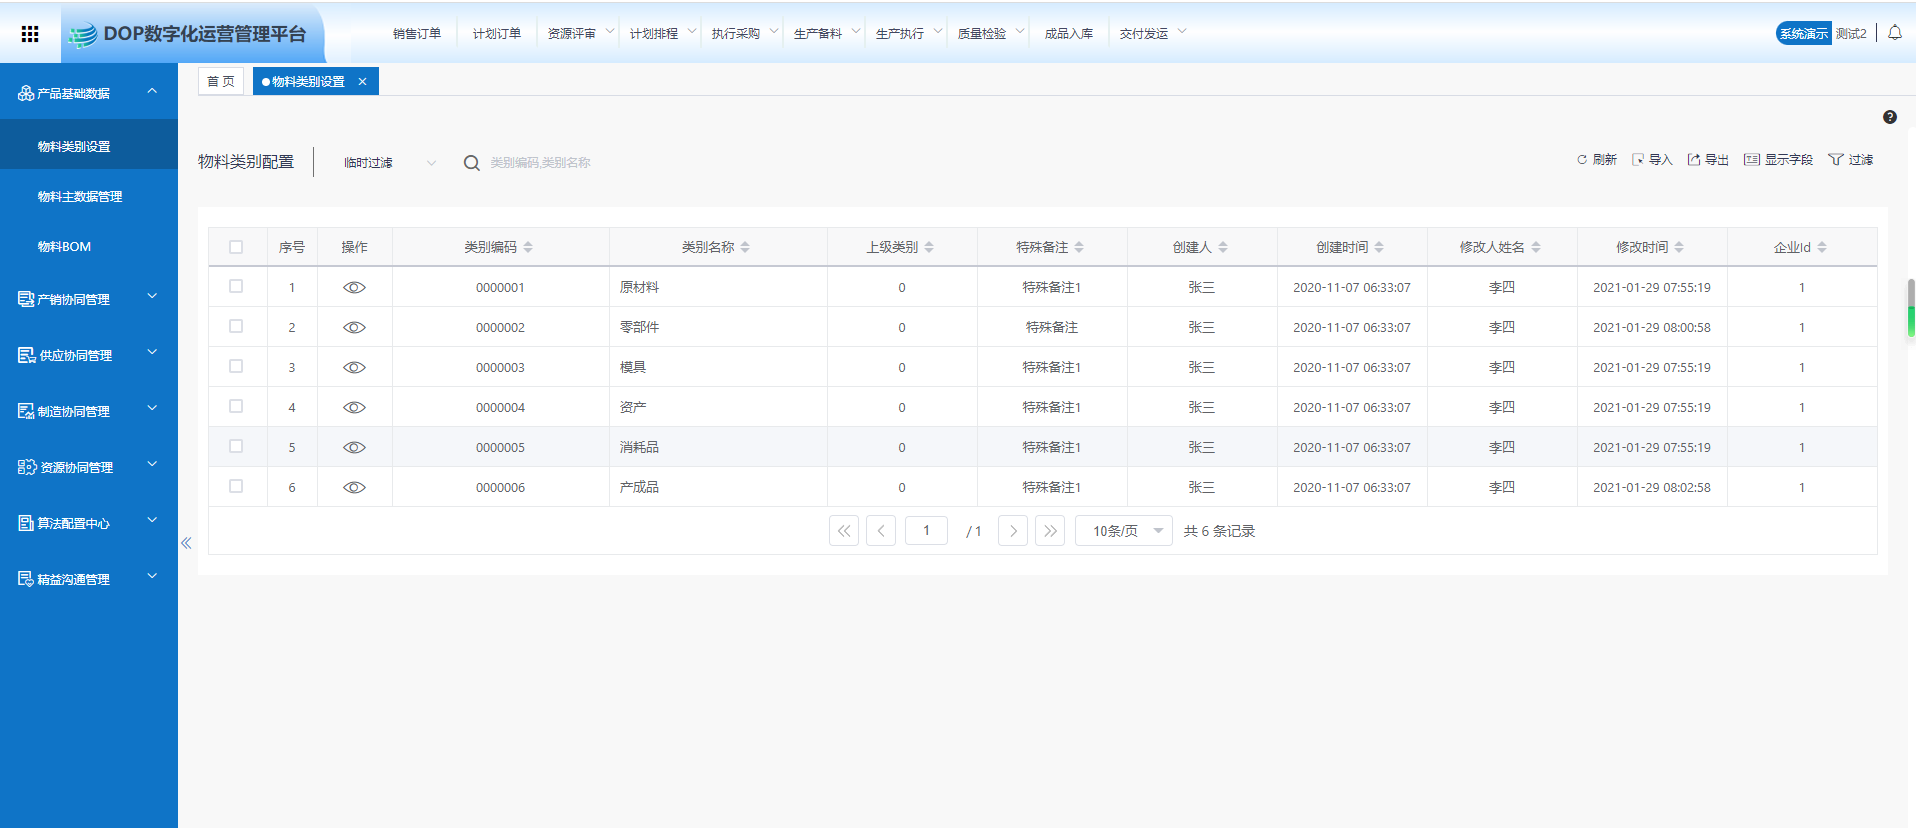
Task: Expand the 资源协同管理 sidebar group
Action: tap(89, 467)
